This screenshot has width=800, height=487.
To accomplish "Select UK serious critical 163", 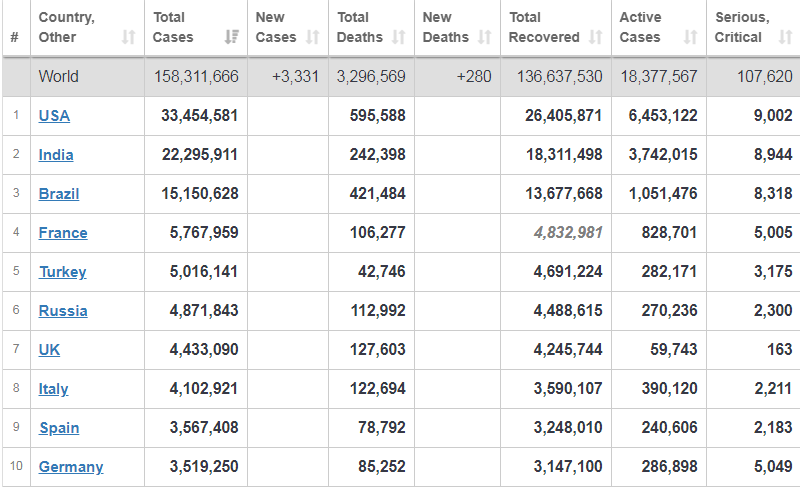I will tap(780, 350).
